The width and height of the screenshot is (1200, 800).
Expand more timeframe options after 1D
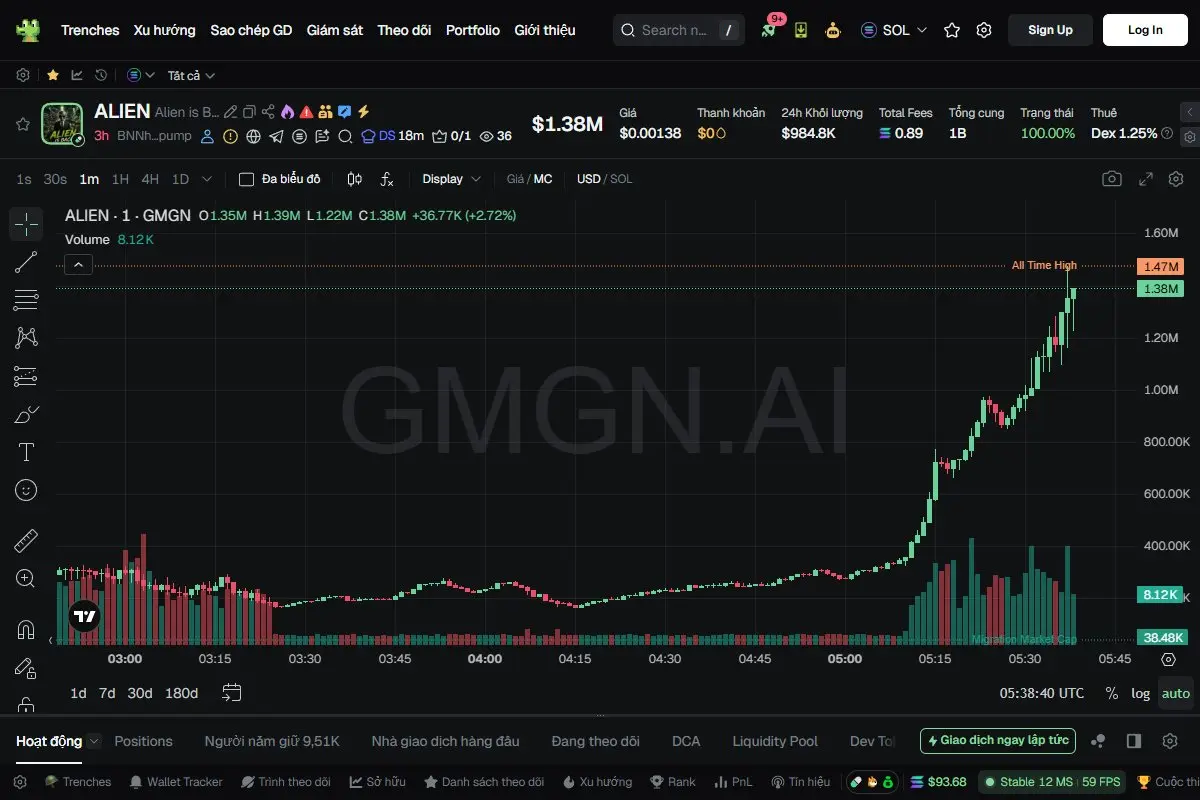pyautogui.click(x=207, y=179)
